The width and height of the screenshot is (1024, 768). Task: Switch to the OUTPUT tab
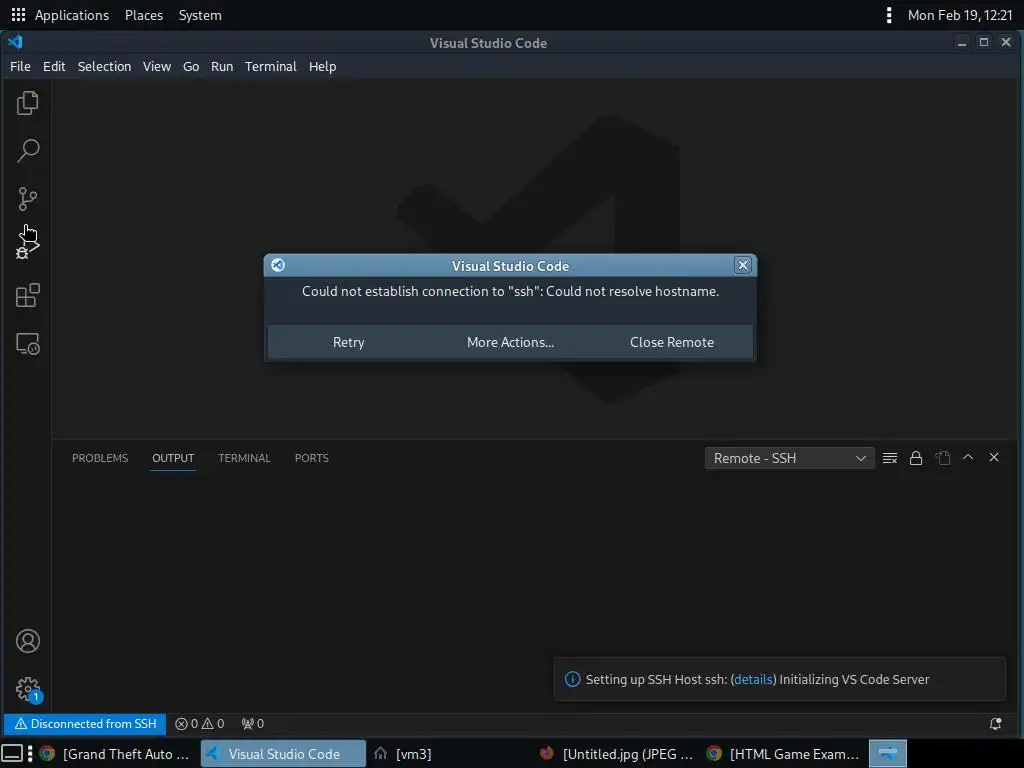(173, 458)
